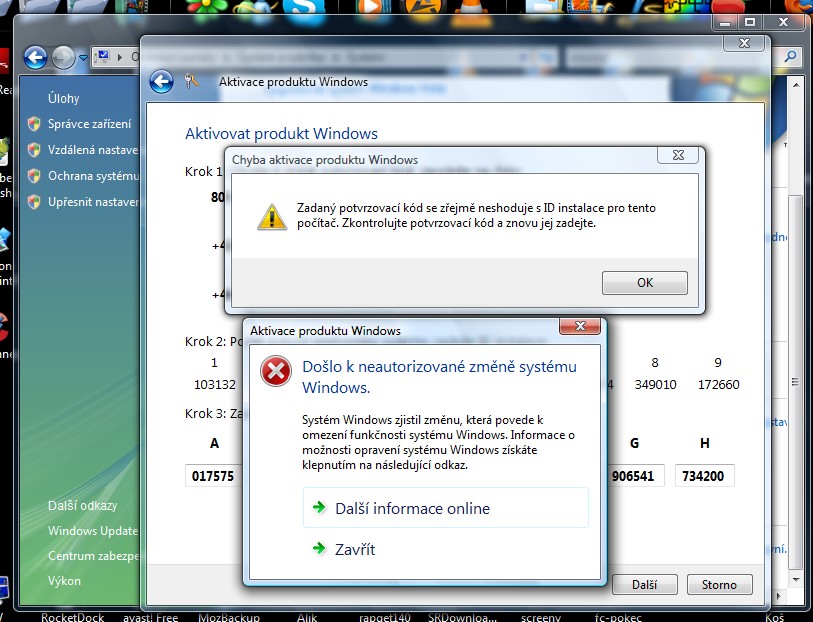813x622 pixels.
Task: Click confirmation code field H
Action: click(x=704, y=477)
